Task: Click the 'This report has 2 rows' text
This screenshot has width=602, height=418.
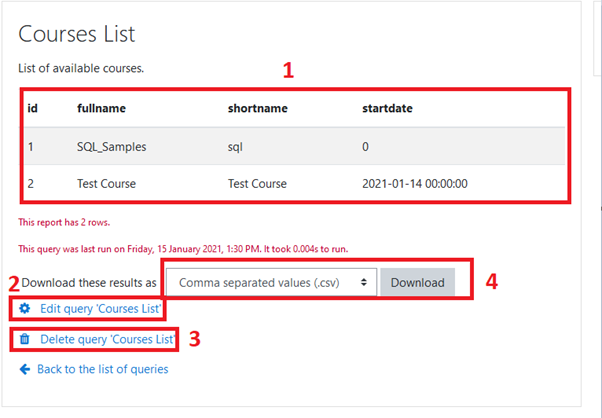Action: 67,222
